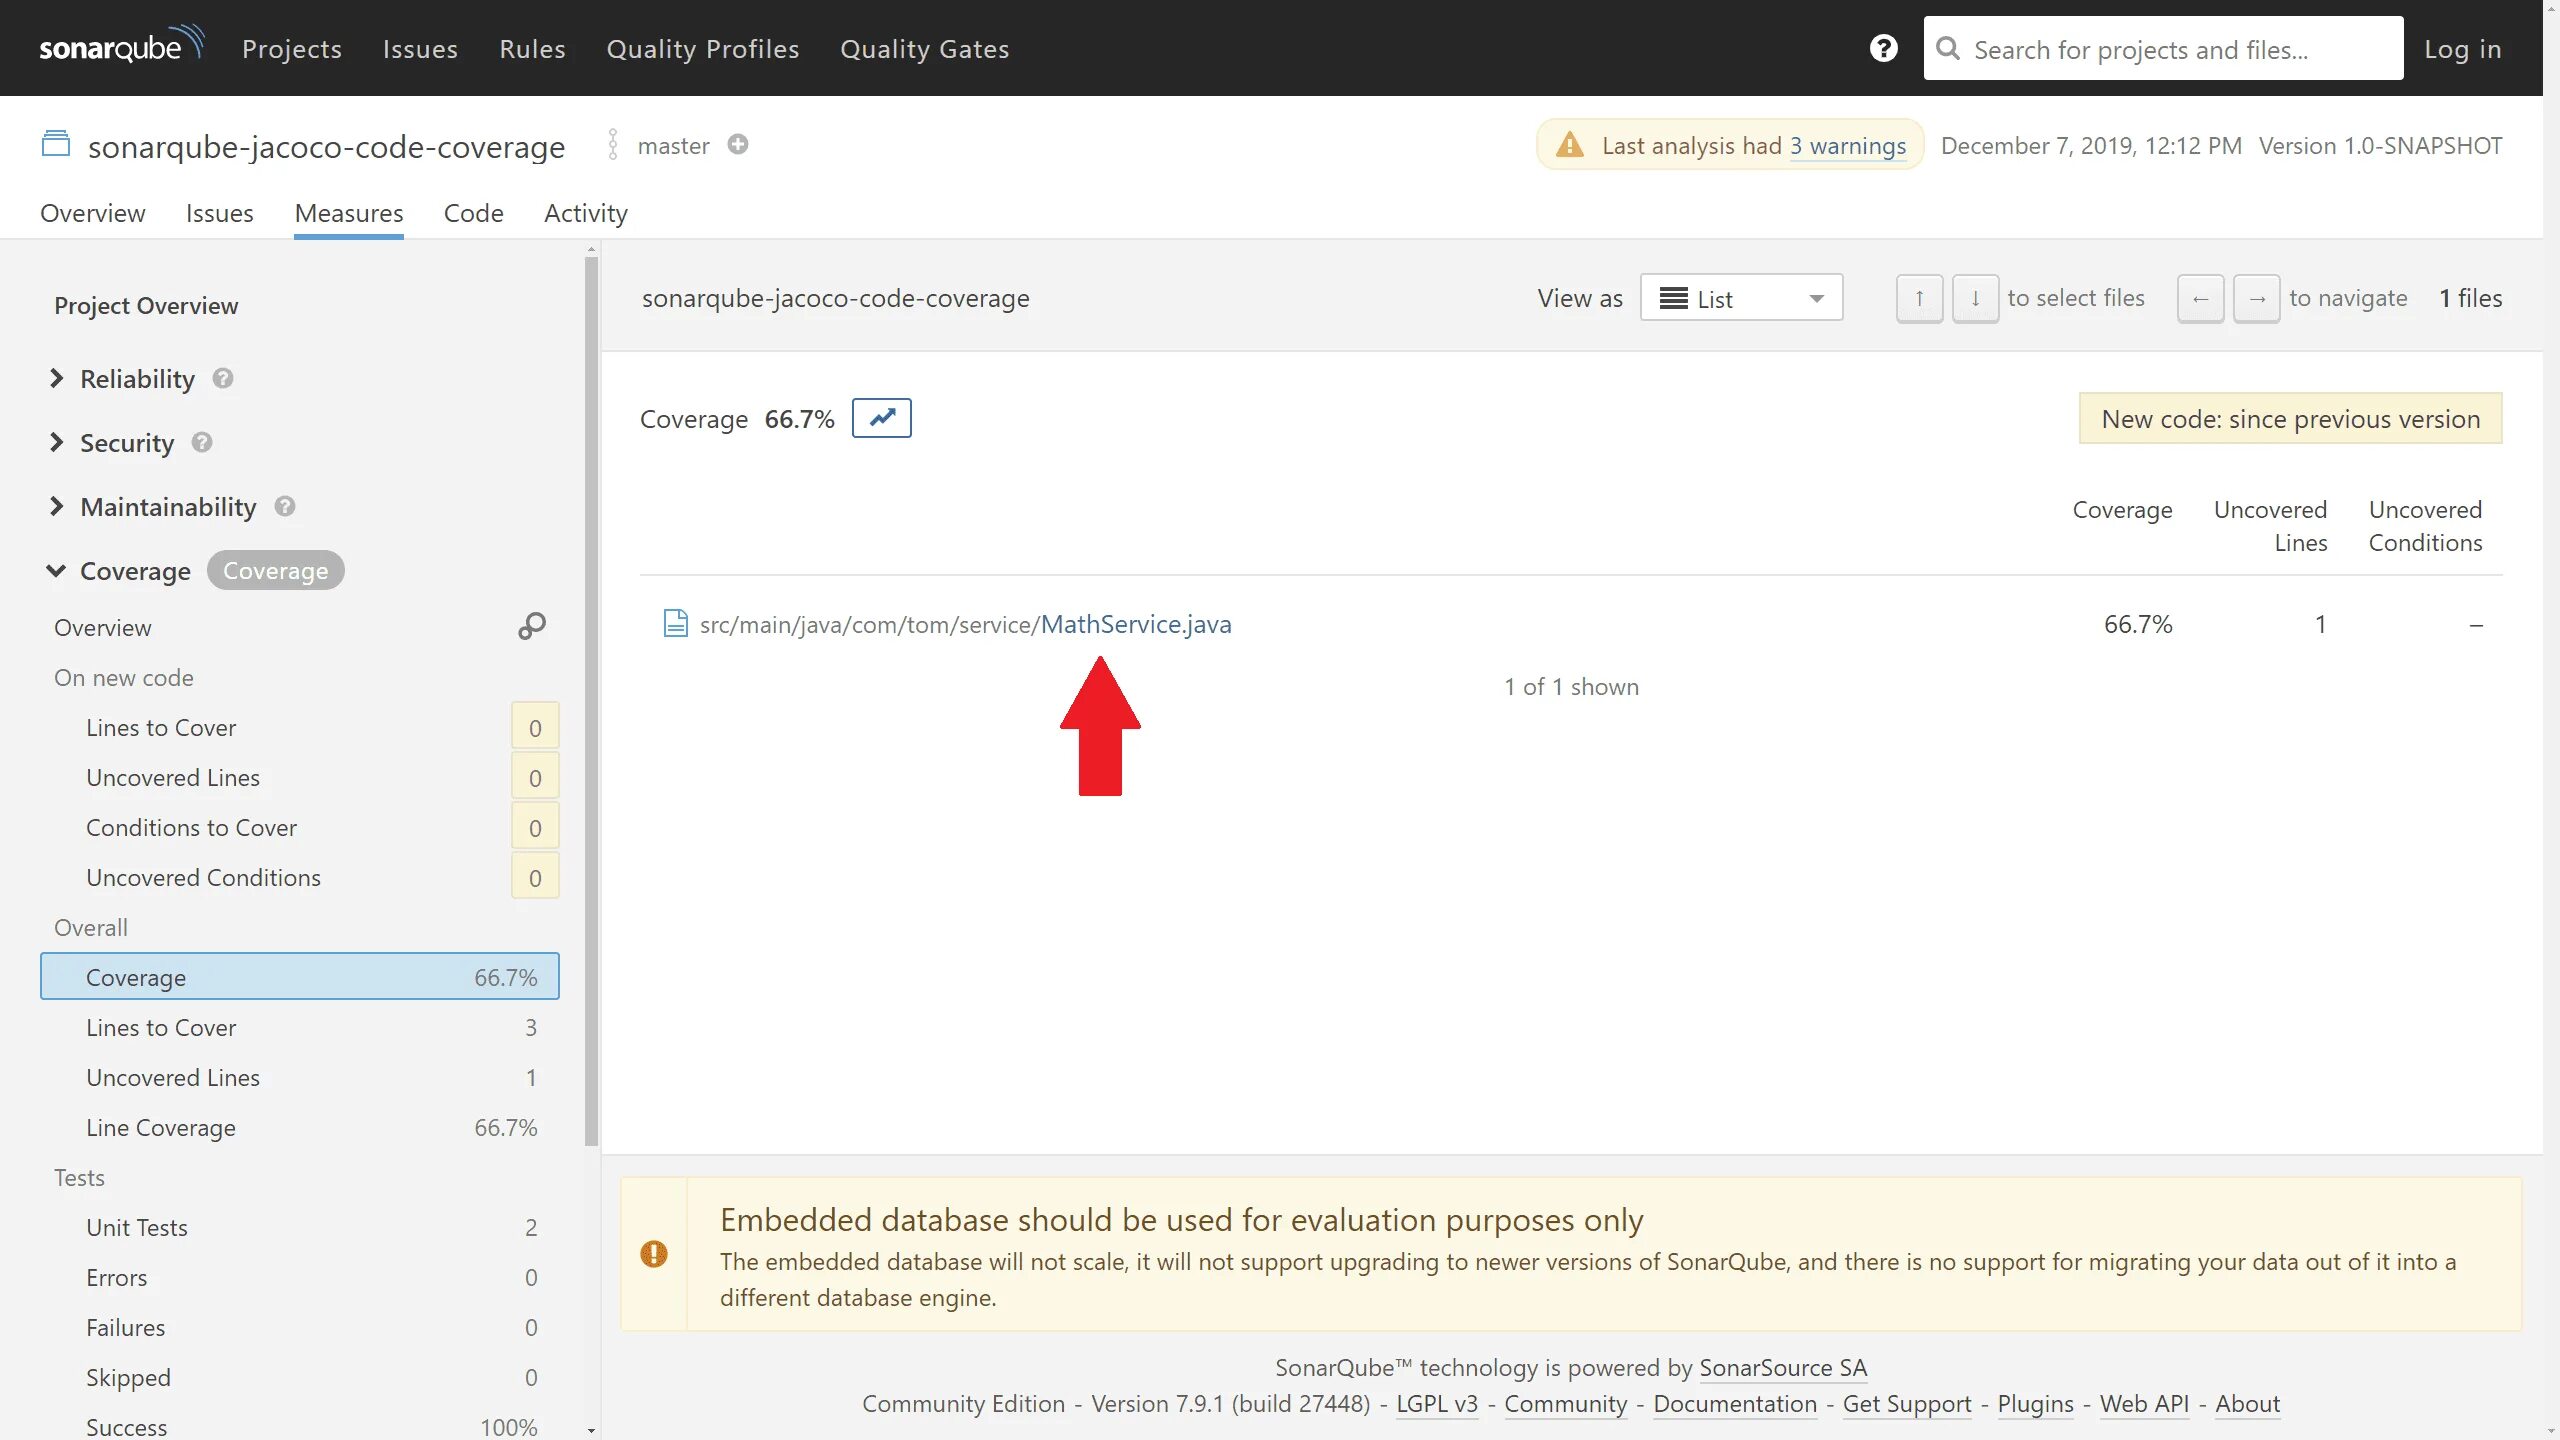Click the Reliability help icon
Image resolution: width=2560 pixels, height=1440 pixels.
223,378
